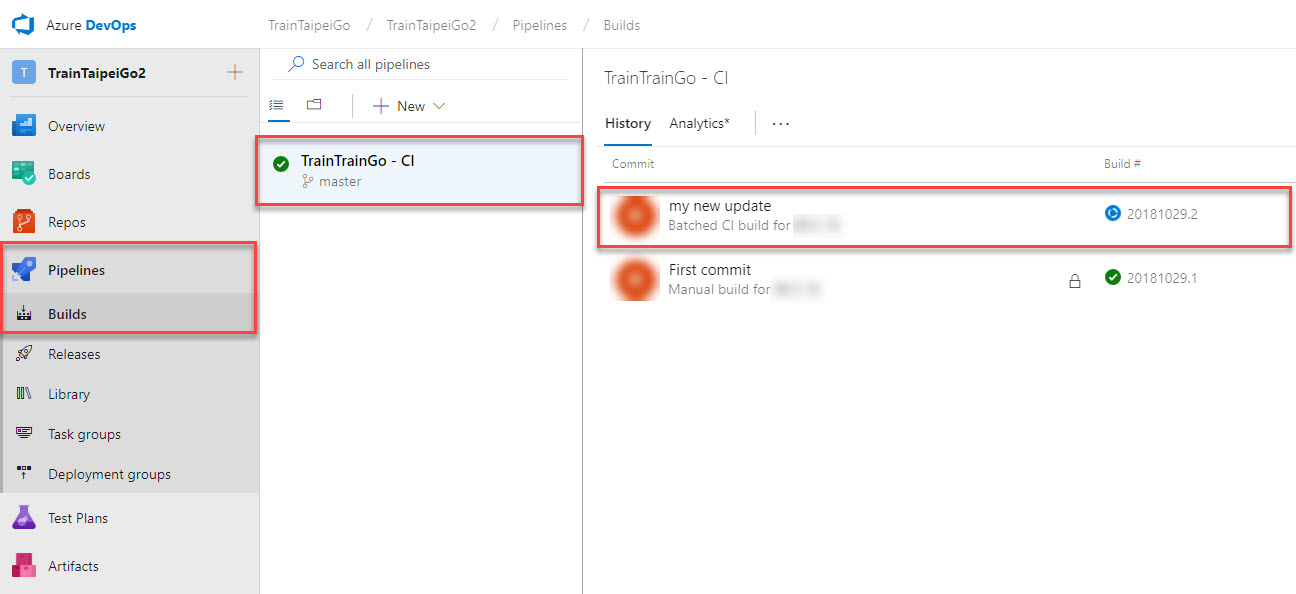Click the avatar of First commit build
Image resolution: width=1296 pixels, height=594 pixels.
635,279
